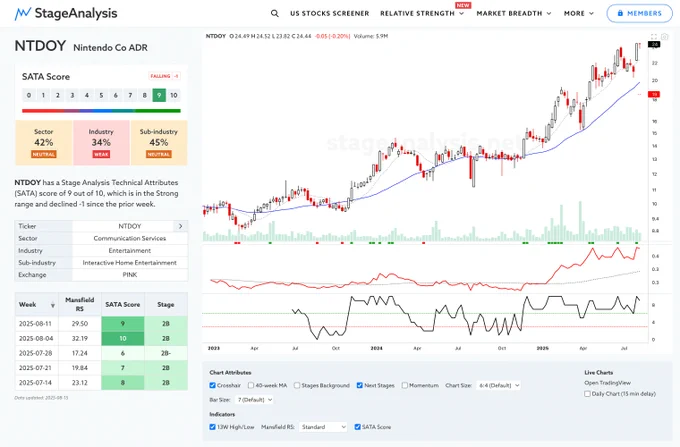Screen dimensions: 680x447
Task: Click the Members button
Action: [x=639, y=13]
